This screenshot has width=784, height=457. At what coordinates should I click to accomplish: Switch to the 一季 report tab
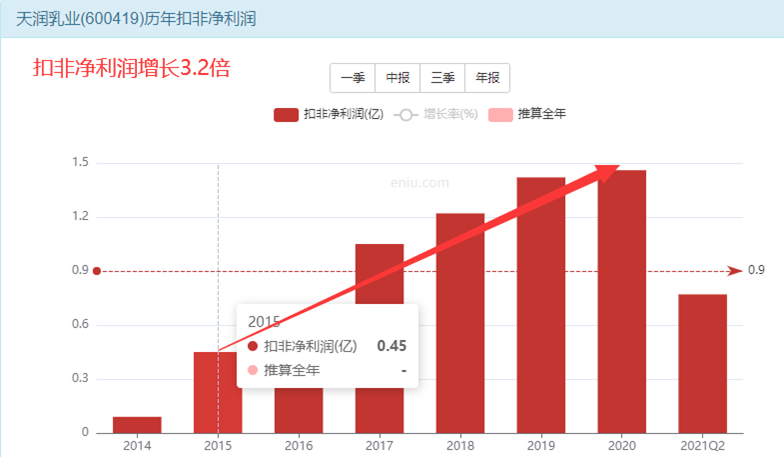pyautogui.click(x=352, y=78)
